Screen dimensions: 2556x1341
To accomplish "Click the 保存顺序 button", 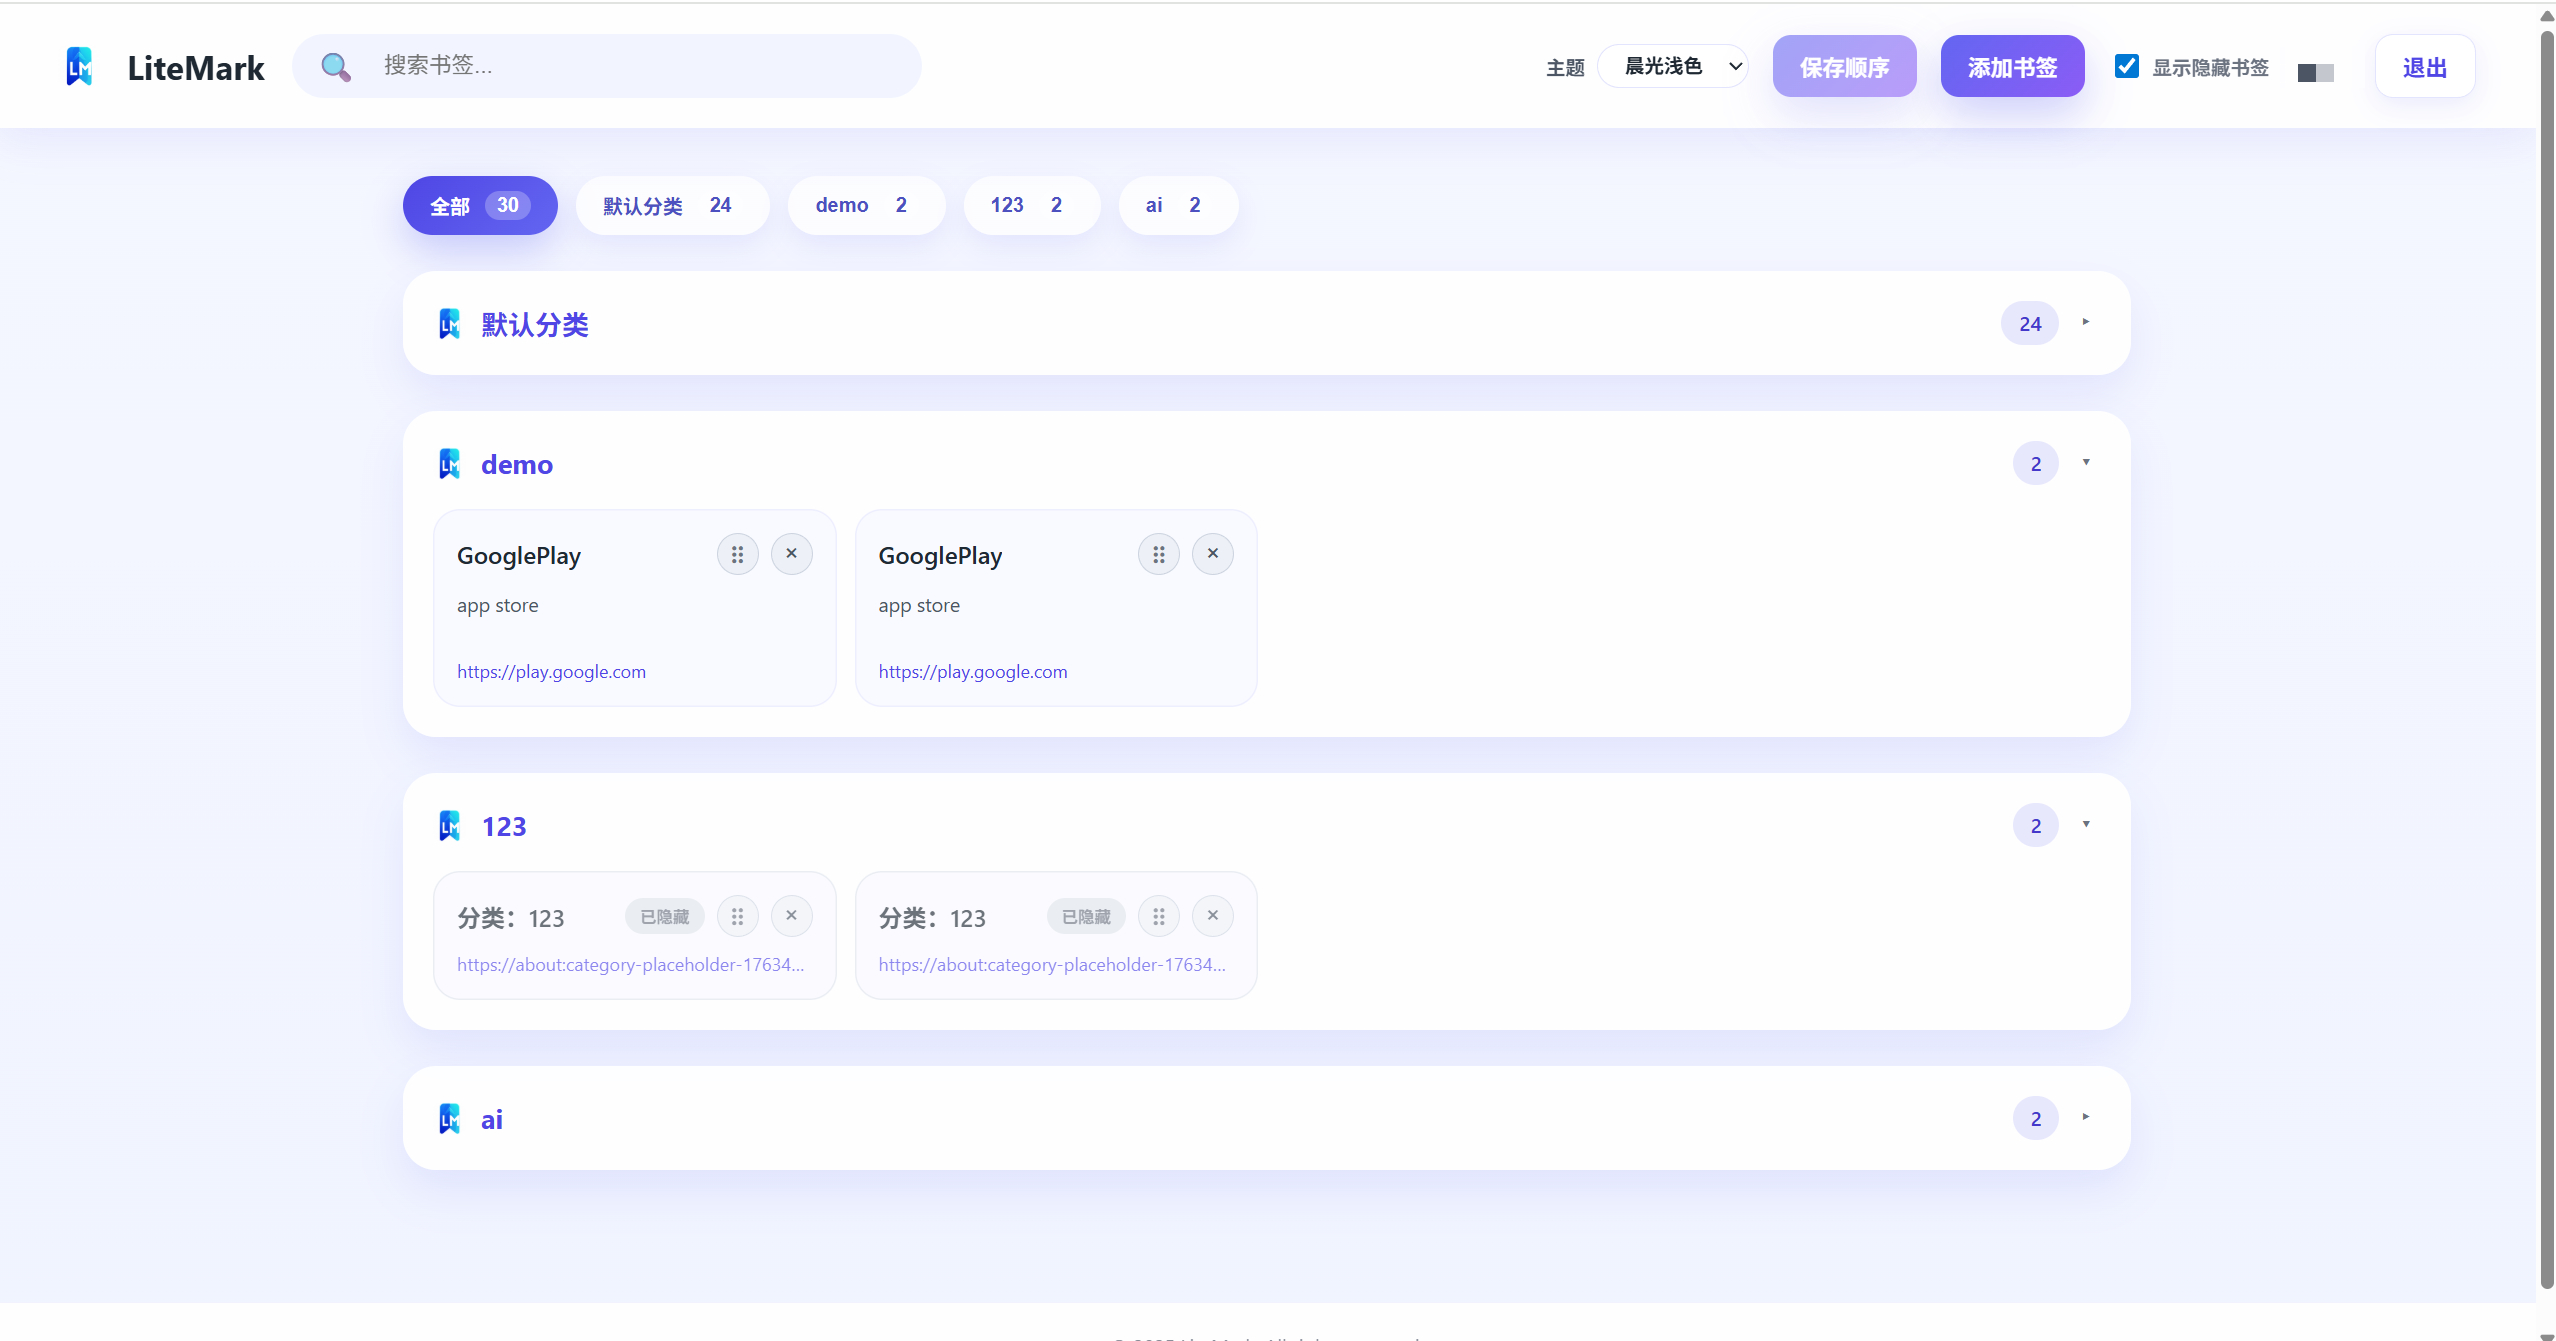I will coord(1843,66).
